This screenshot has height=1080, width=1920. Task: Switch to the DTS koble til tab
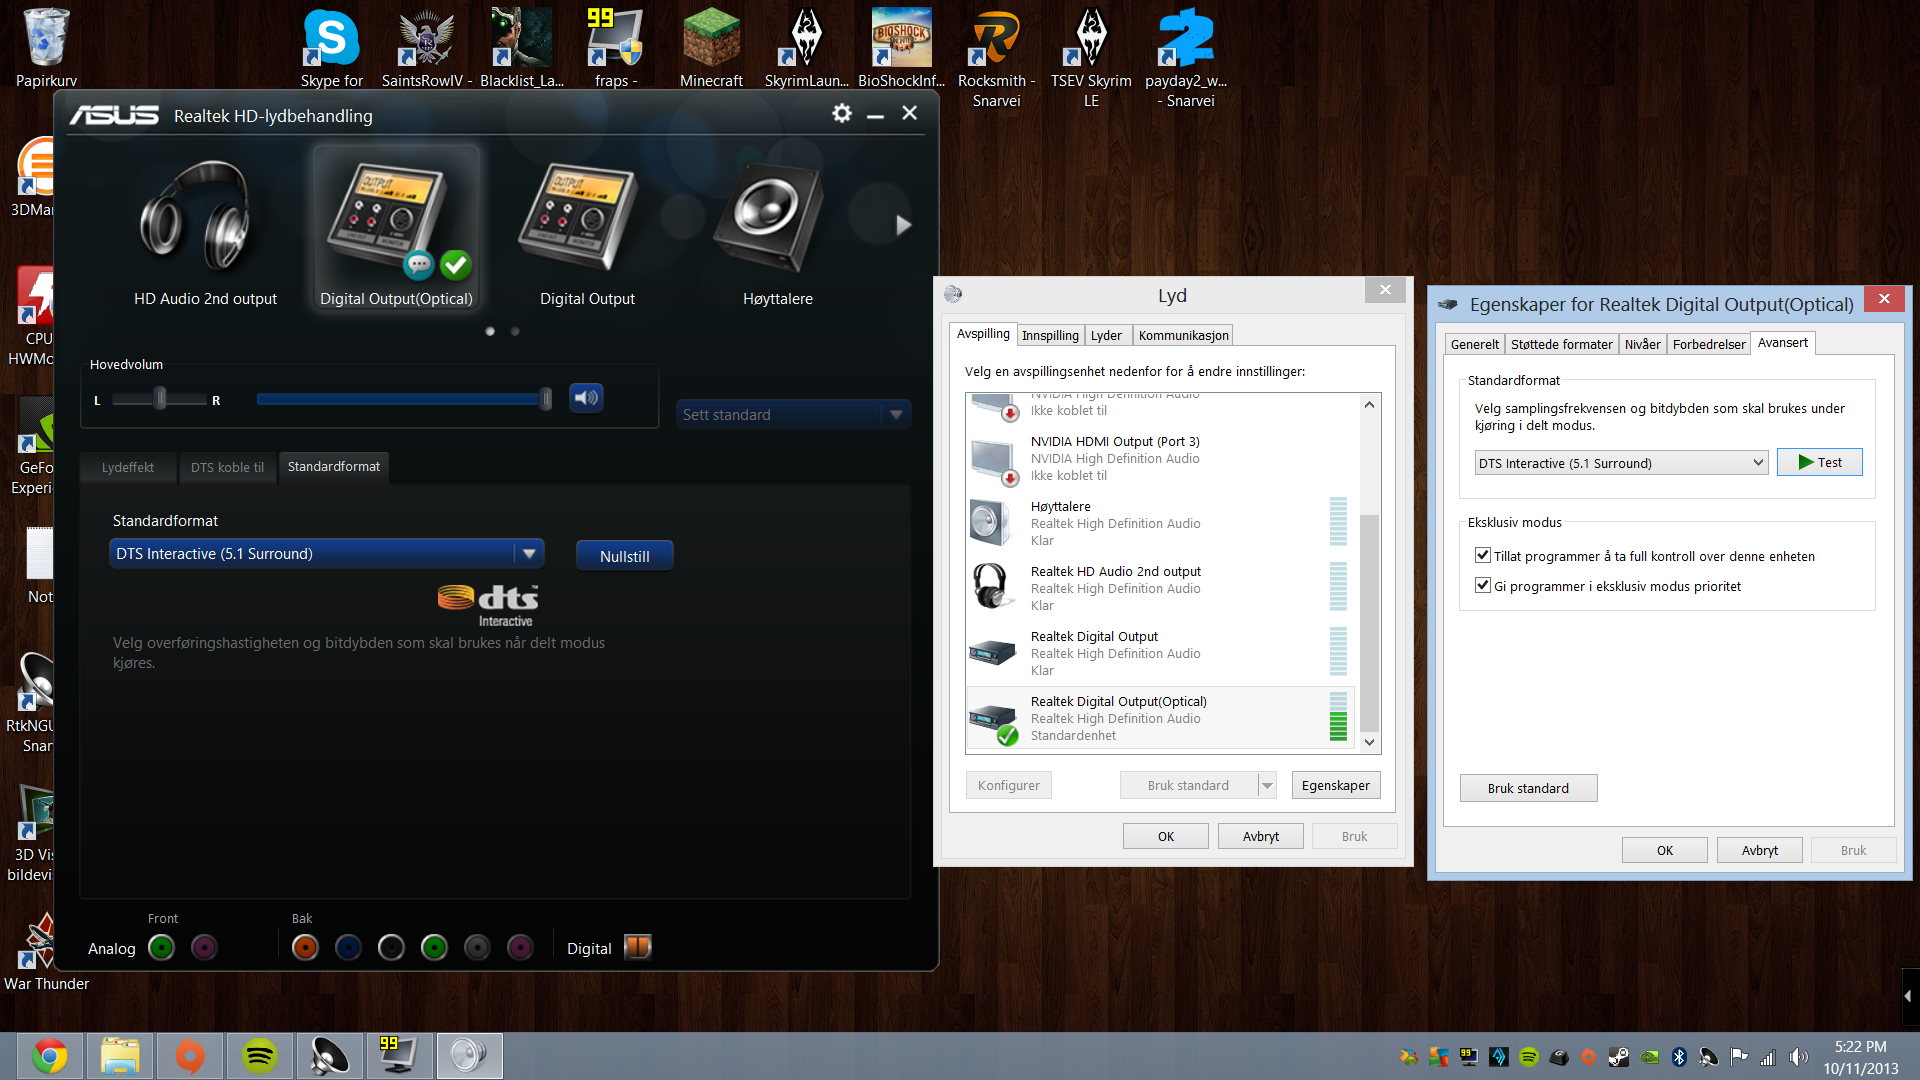click(x=227, y=467)
